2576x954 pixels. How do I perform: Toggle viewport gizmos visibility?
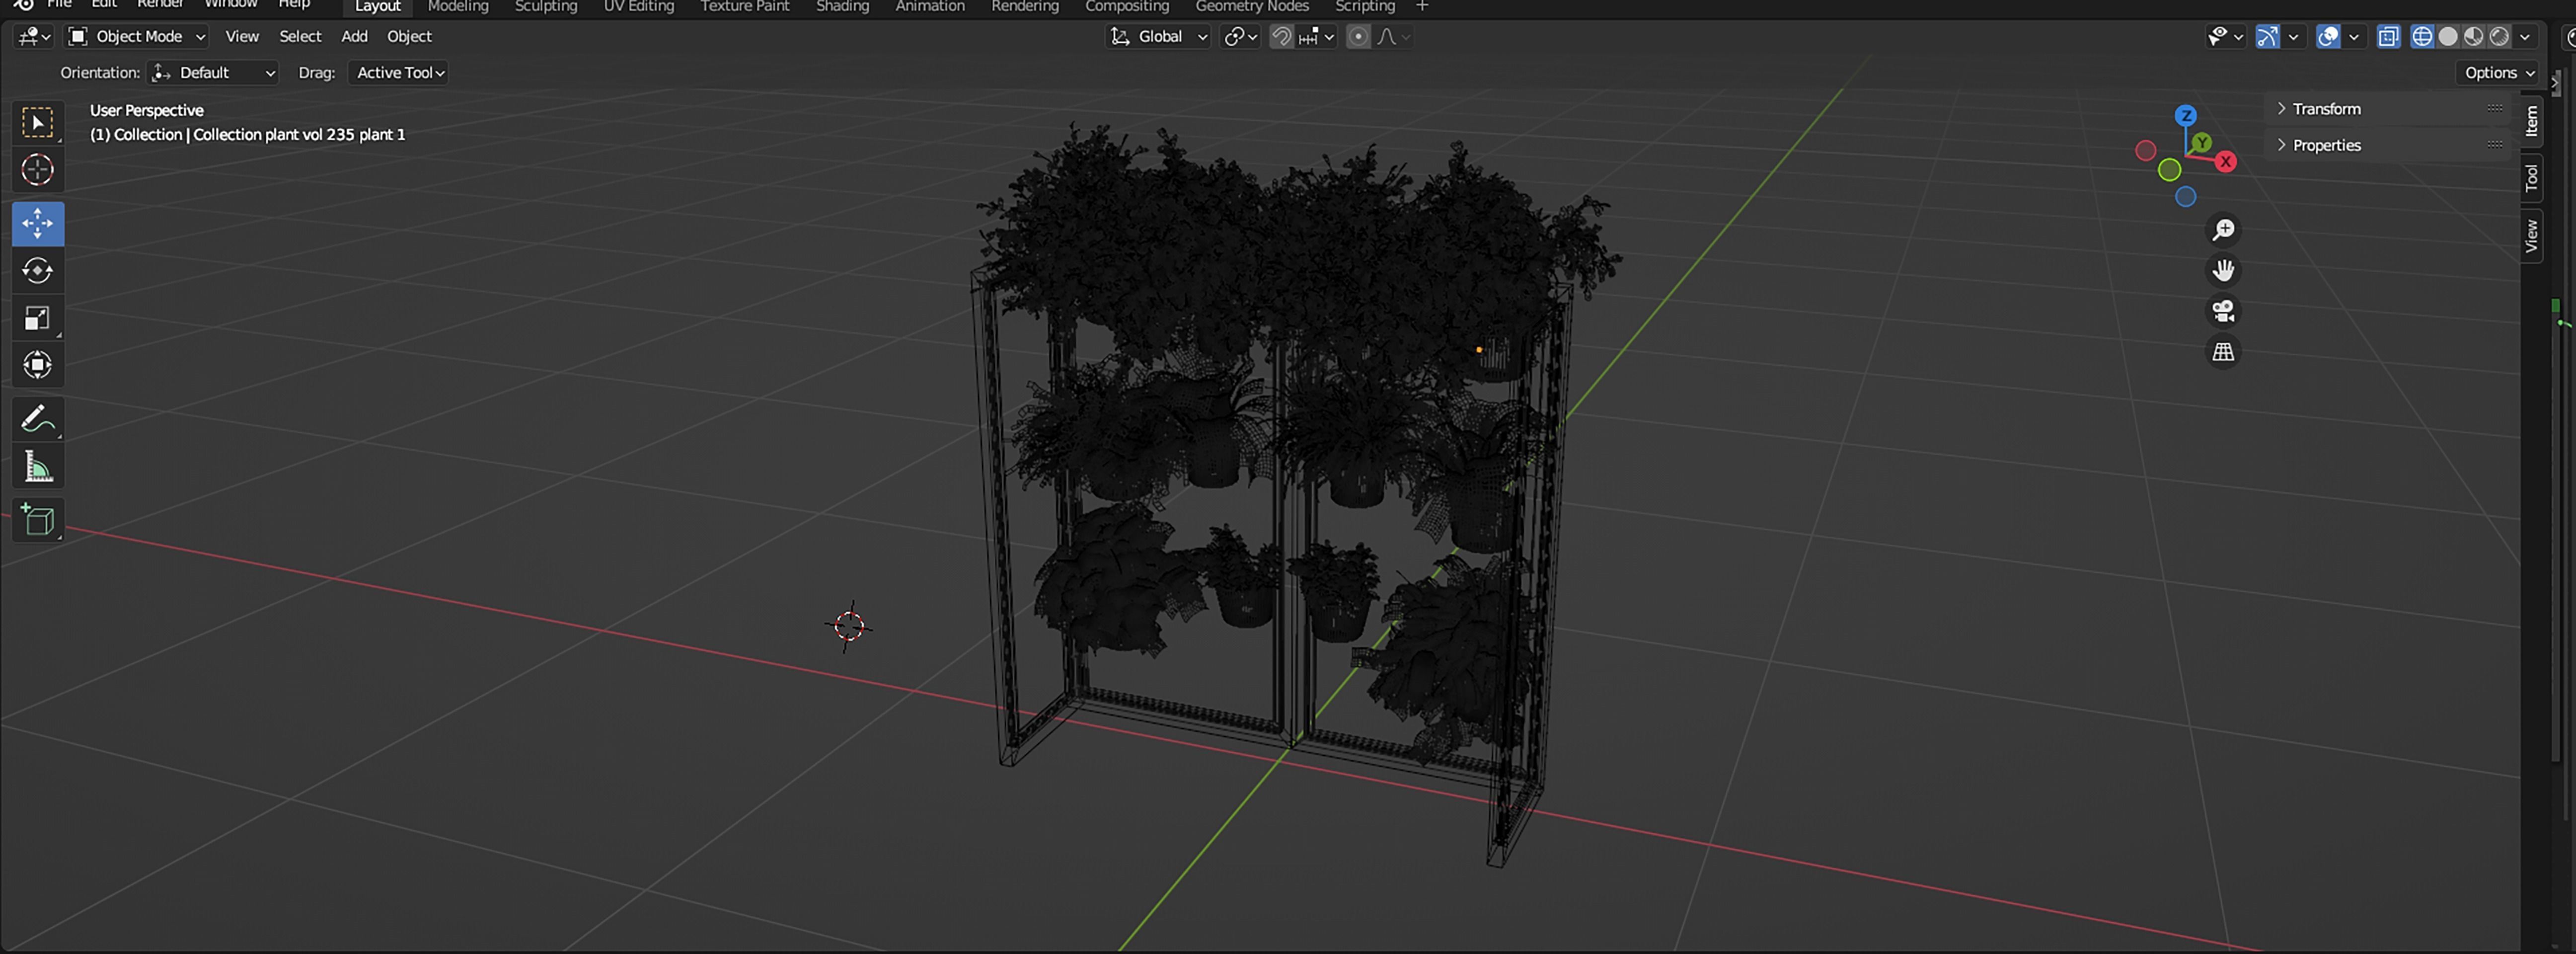pos(2267,37)
